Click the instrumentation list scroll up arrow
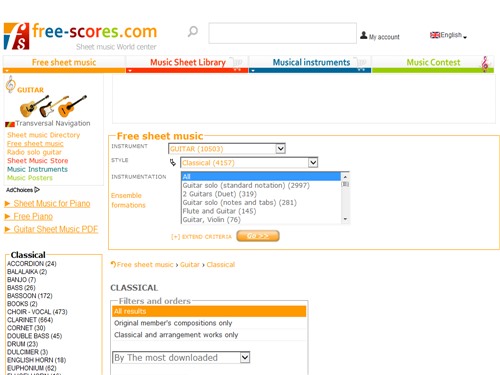This screenshot has width=500, height=375. click(x=345, y=176)
